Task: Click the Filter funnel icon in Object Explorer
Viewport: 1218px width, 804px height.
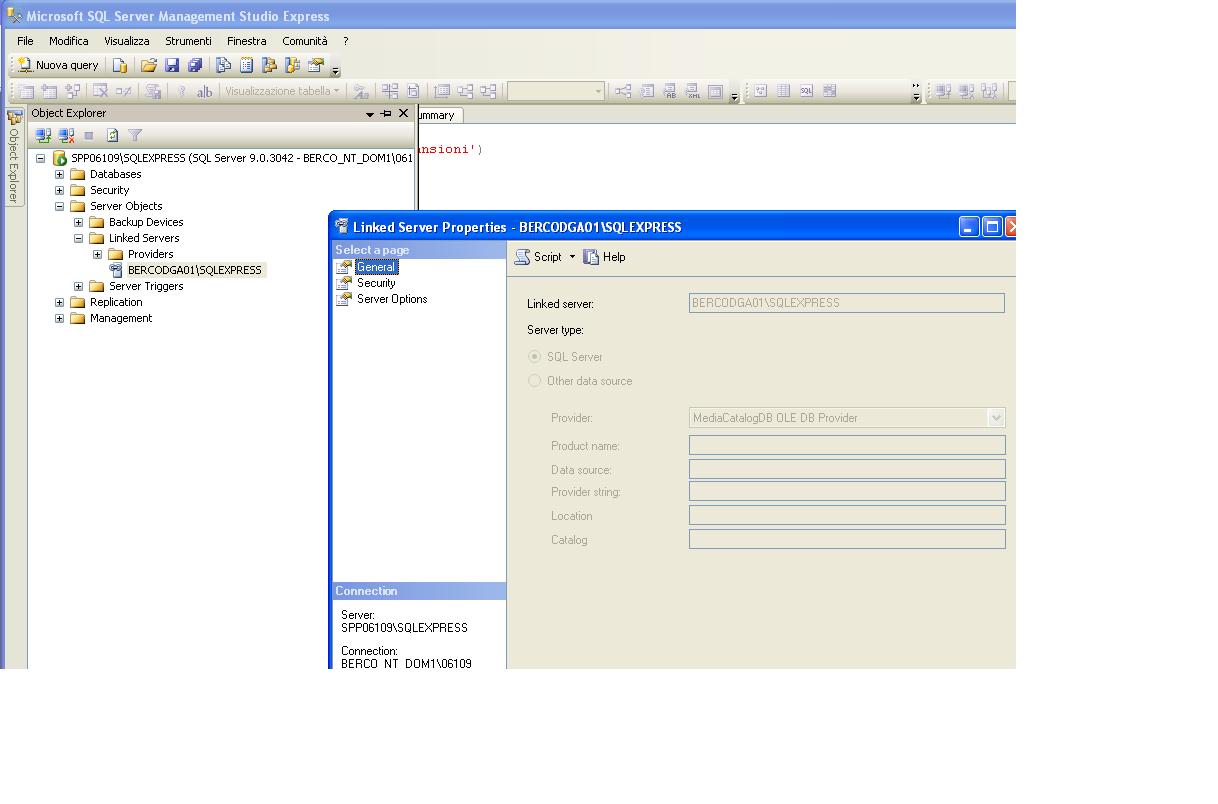Action: [135, 135]
